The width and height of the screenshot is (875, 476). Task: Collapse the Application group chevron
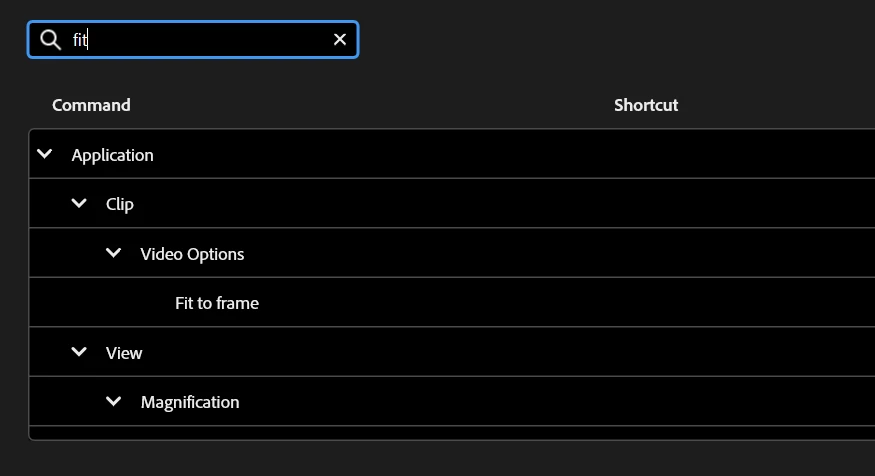click(x=45, y=153)
